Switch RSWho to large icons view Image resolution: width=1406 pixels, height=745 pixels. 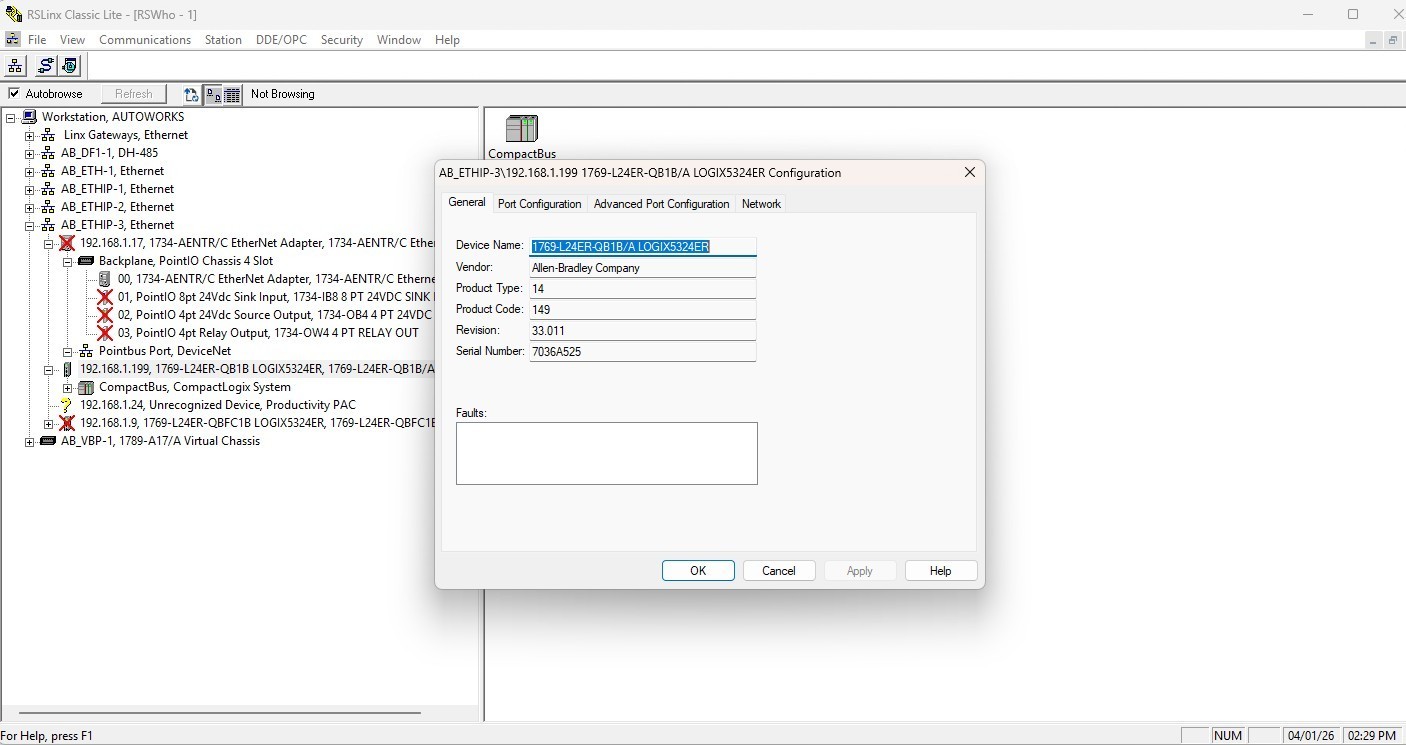point(213,94)
